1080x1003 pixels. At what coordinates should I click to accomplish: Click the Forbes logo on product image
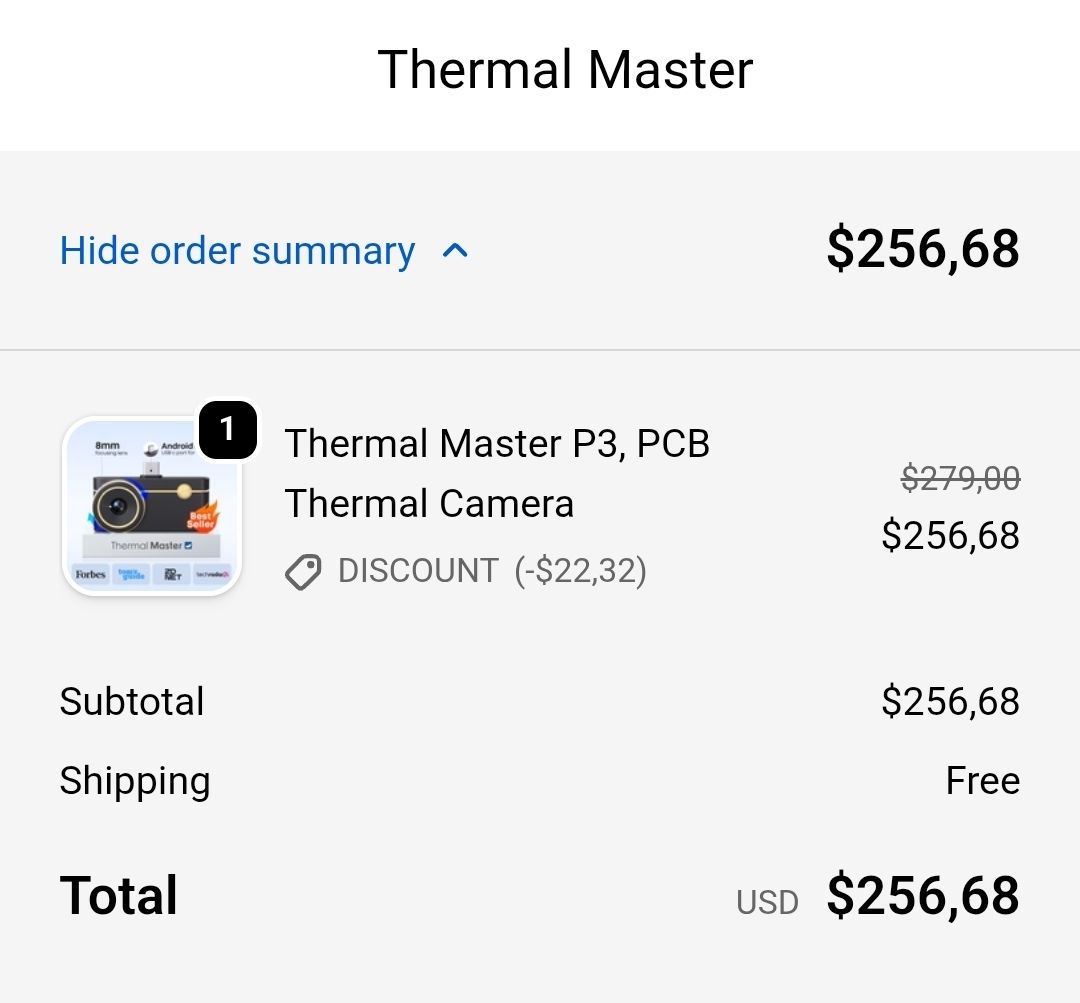90,574
